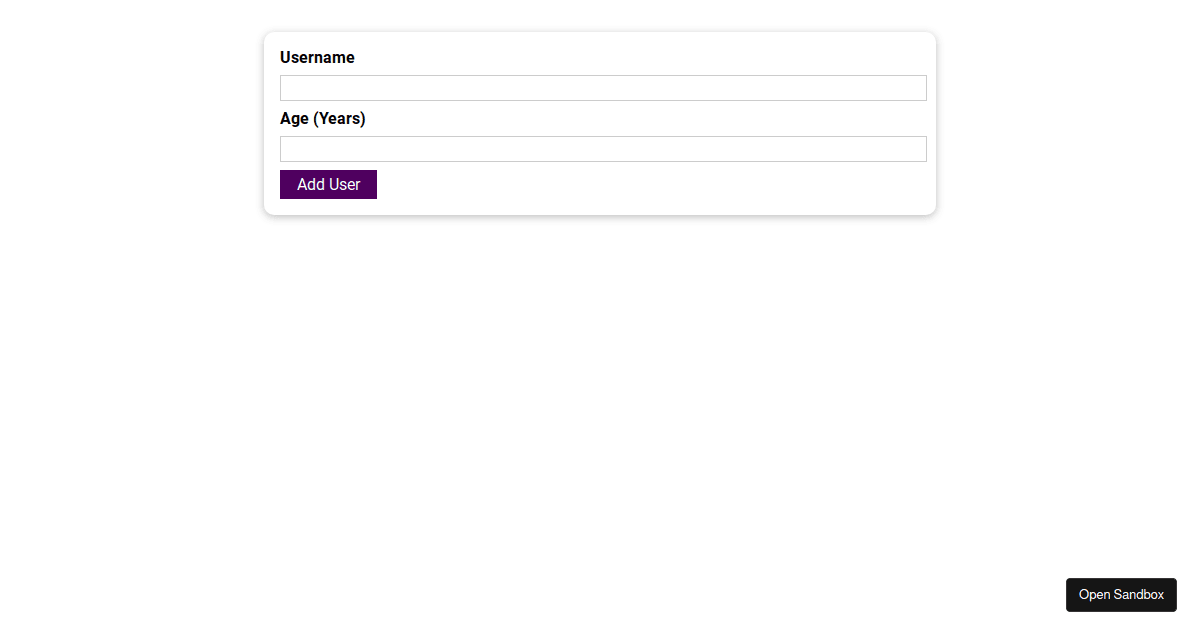The width and height of the screenshot is (1200, 630).
Task: Click into the Age (Years) input field
Action: [x=603, y=149]
